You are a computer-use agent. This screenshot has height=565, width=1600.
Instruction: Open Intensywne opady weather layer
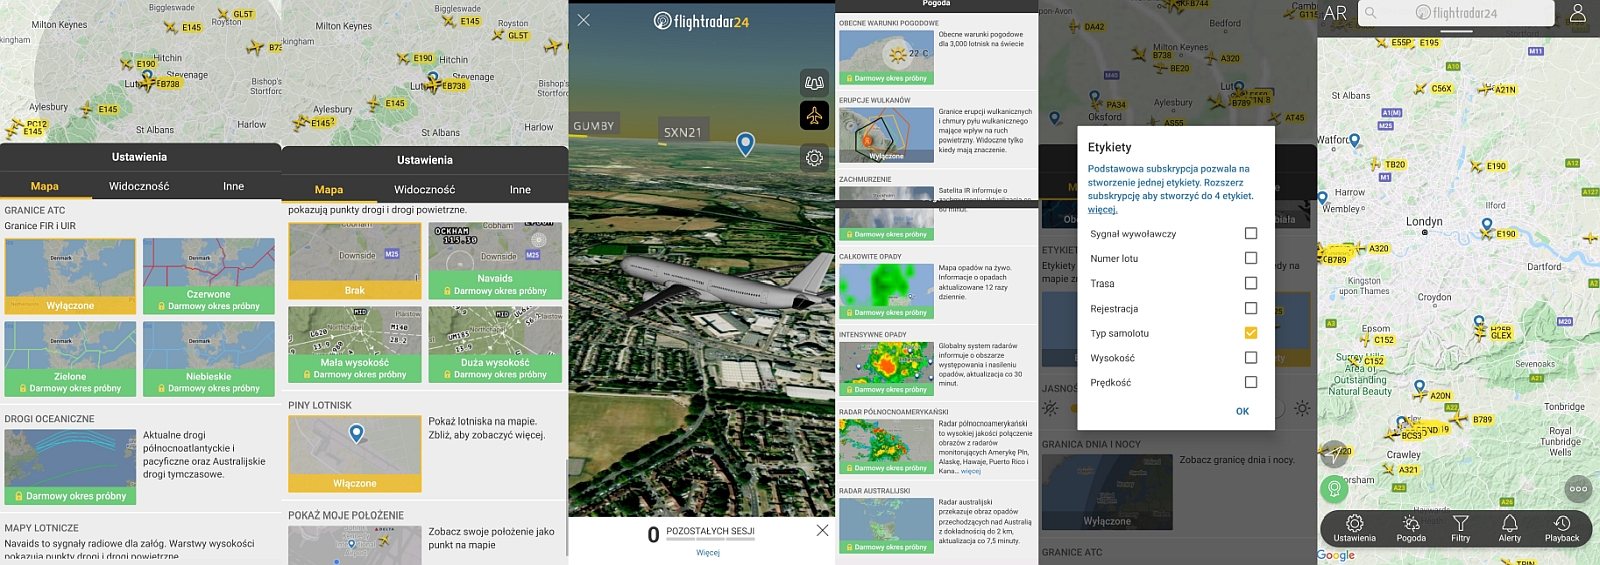coord(886,369)
